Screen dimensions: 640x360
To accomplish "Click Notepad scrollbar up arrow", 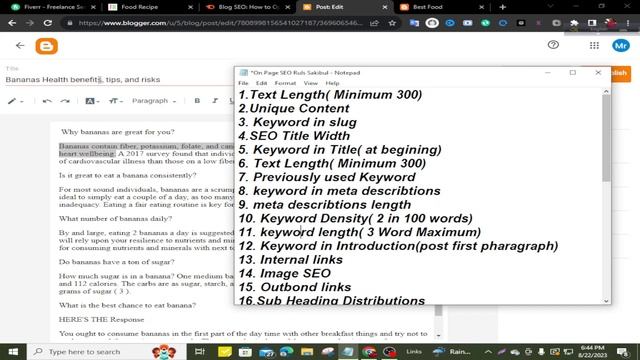I will coord(606,91).
